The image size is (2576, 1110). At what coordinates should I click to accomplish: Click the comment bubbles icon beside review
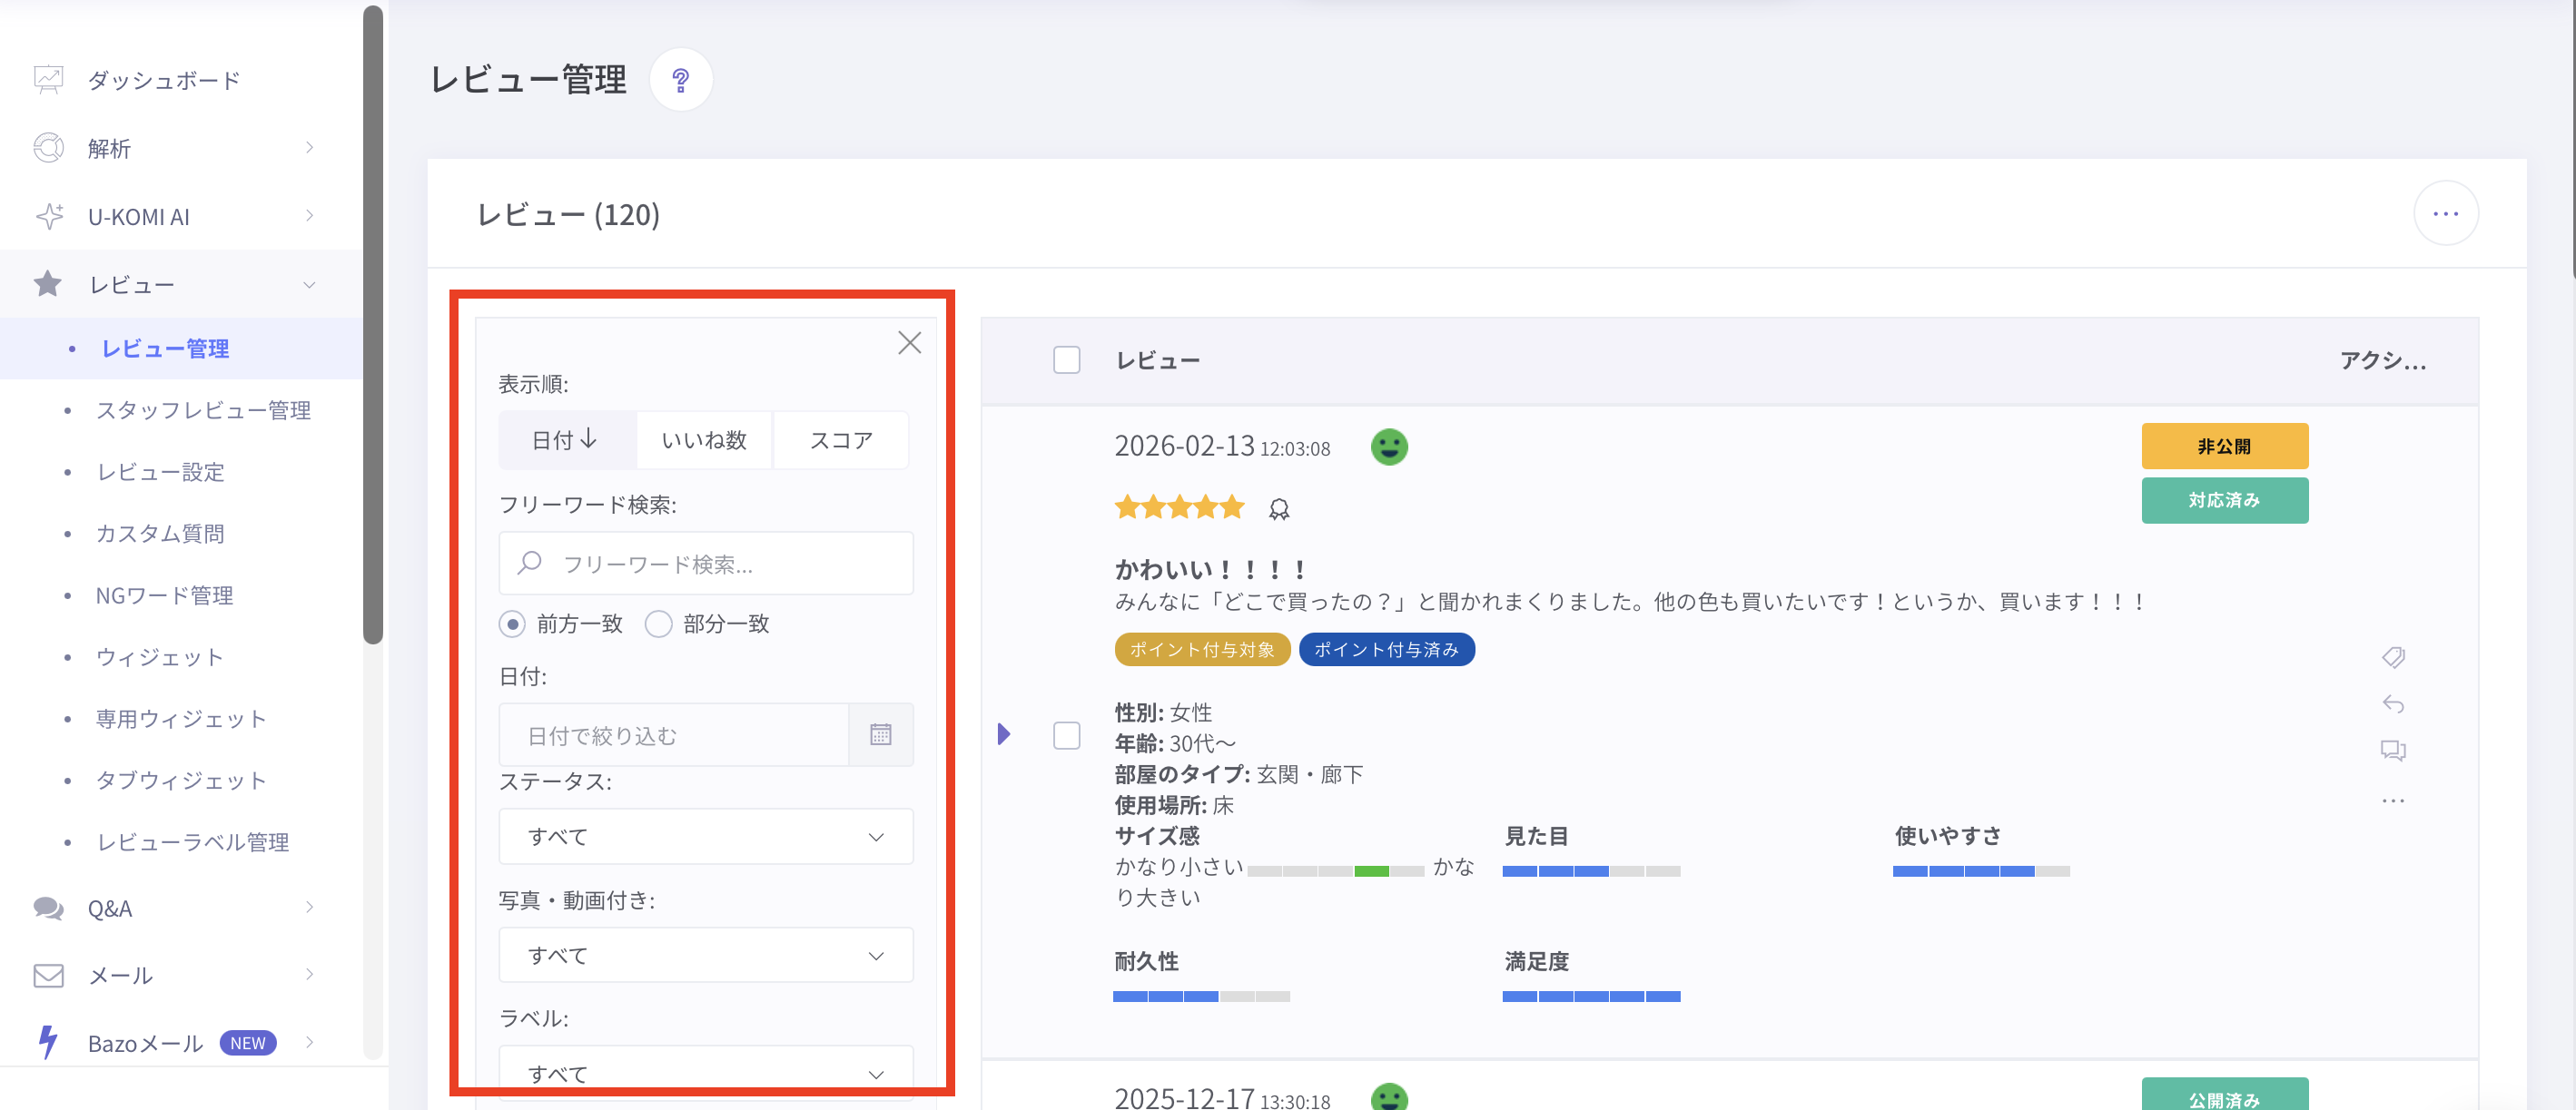[x=2393, y=750]
